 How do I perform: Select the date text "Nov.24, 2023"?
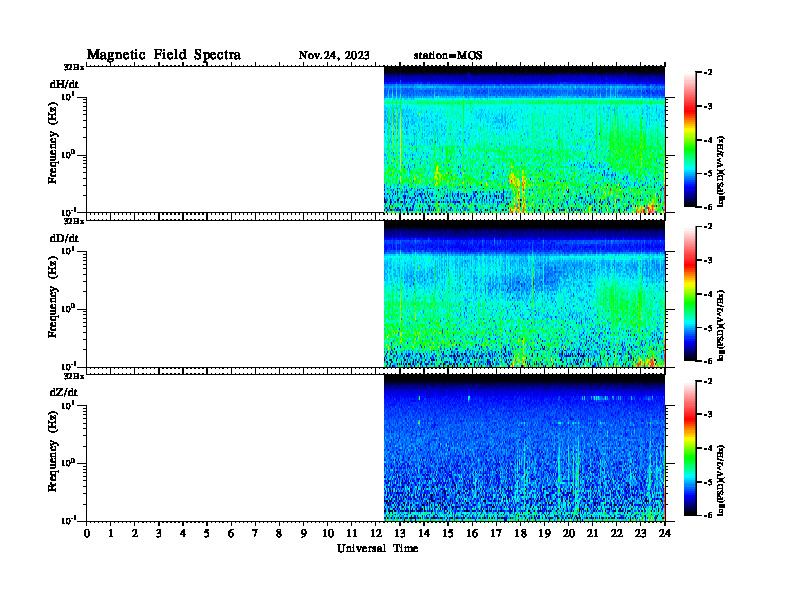point(334,55)
